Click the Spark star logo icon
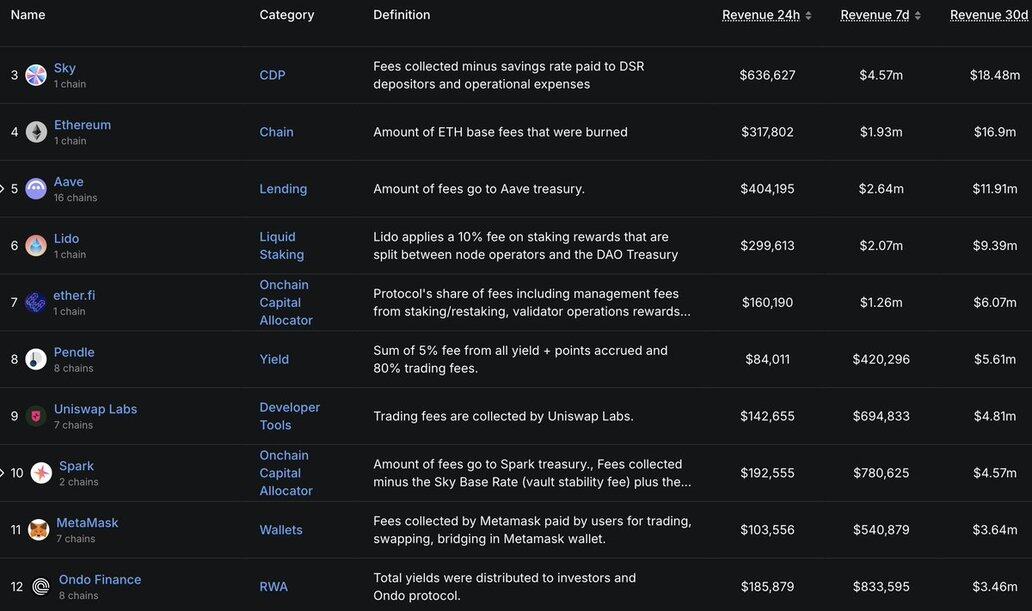Viewport: 1032px width, 611px height. click(x=41, y=473)
